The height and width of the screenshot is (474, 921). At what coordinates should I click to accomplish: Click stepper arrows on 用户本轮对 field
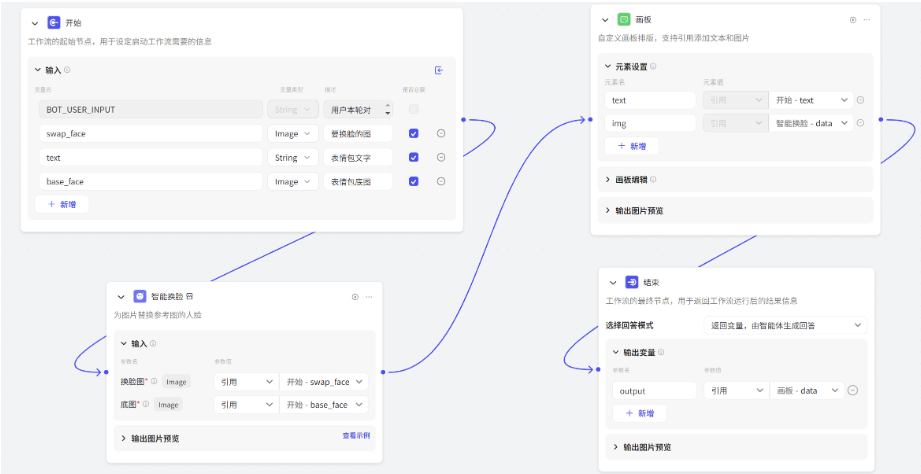[387, 109]
